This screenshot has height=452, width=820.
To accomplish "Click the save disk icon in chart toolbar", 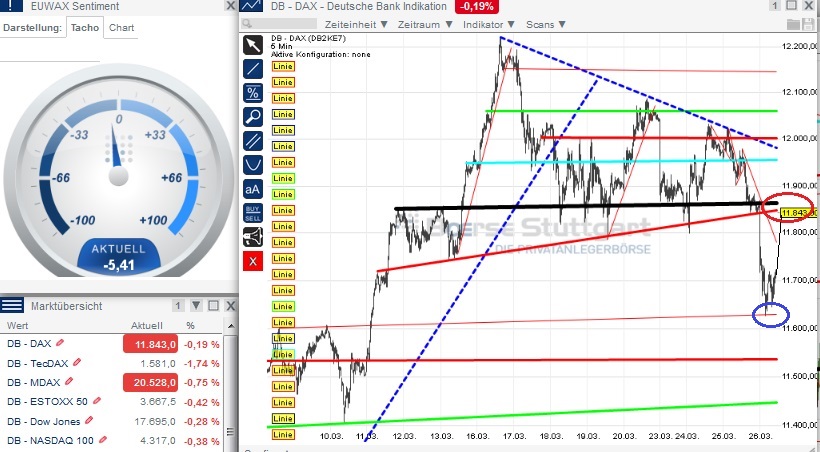I will (x=808, y=24).
